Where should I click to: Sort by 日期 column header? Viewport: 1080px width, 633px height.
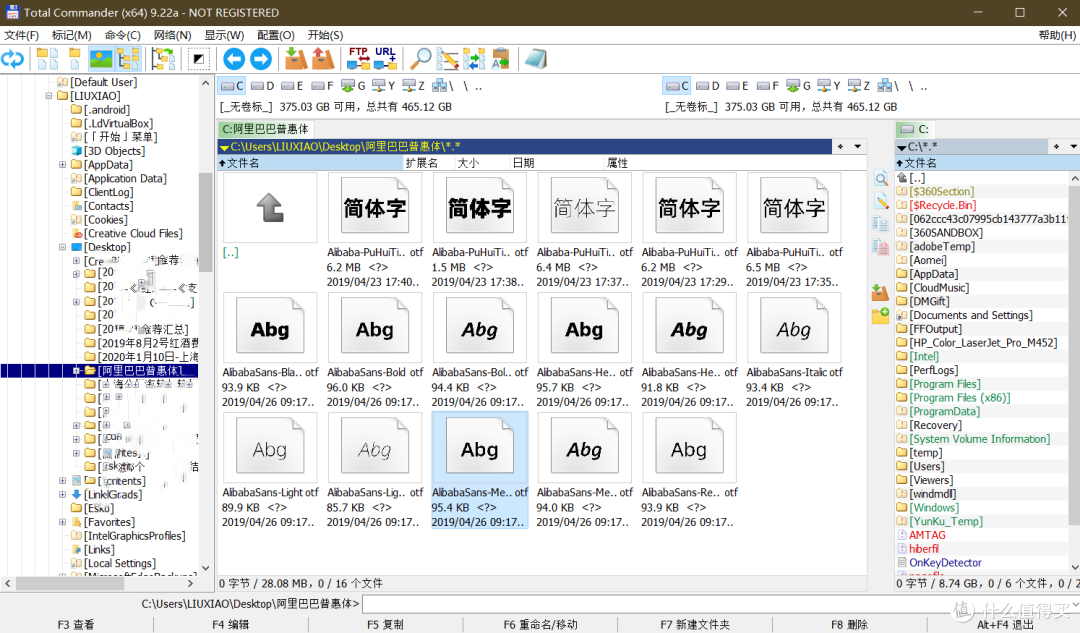[x=523, y=163]
